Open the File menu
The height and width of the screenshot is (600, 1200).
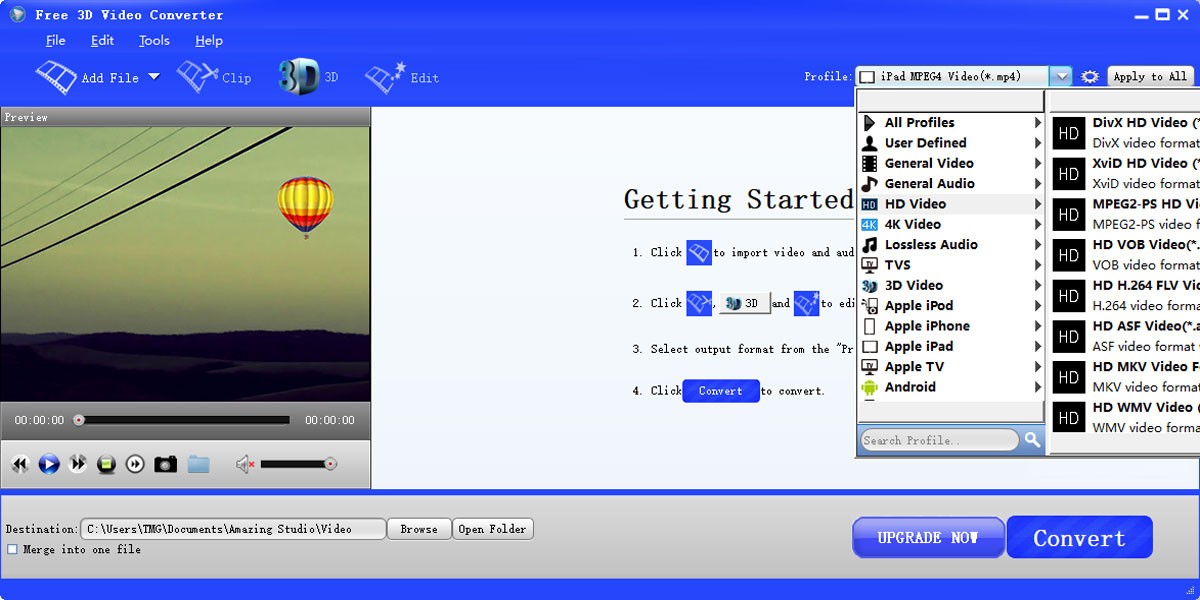pos(55,40)
